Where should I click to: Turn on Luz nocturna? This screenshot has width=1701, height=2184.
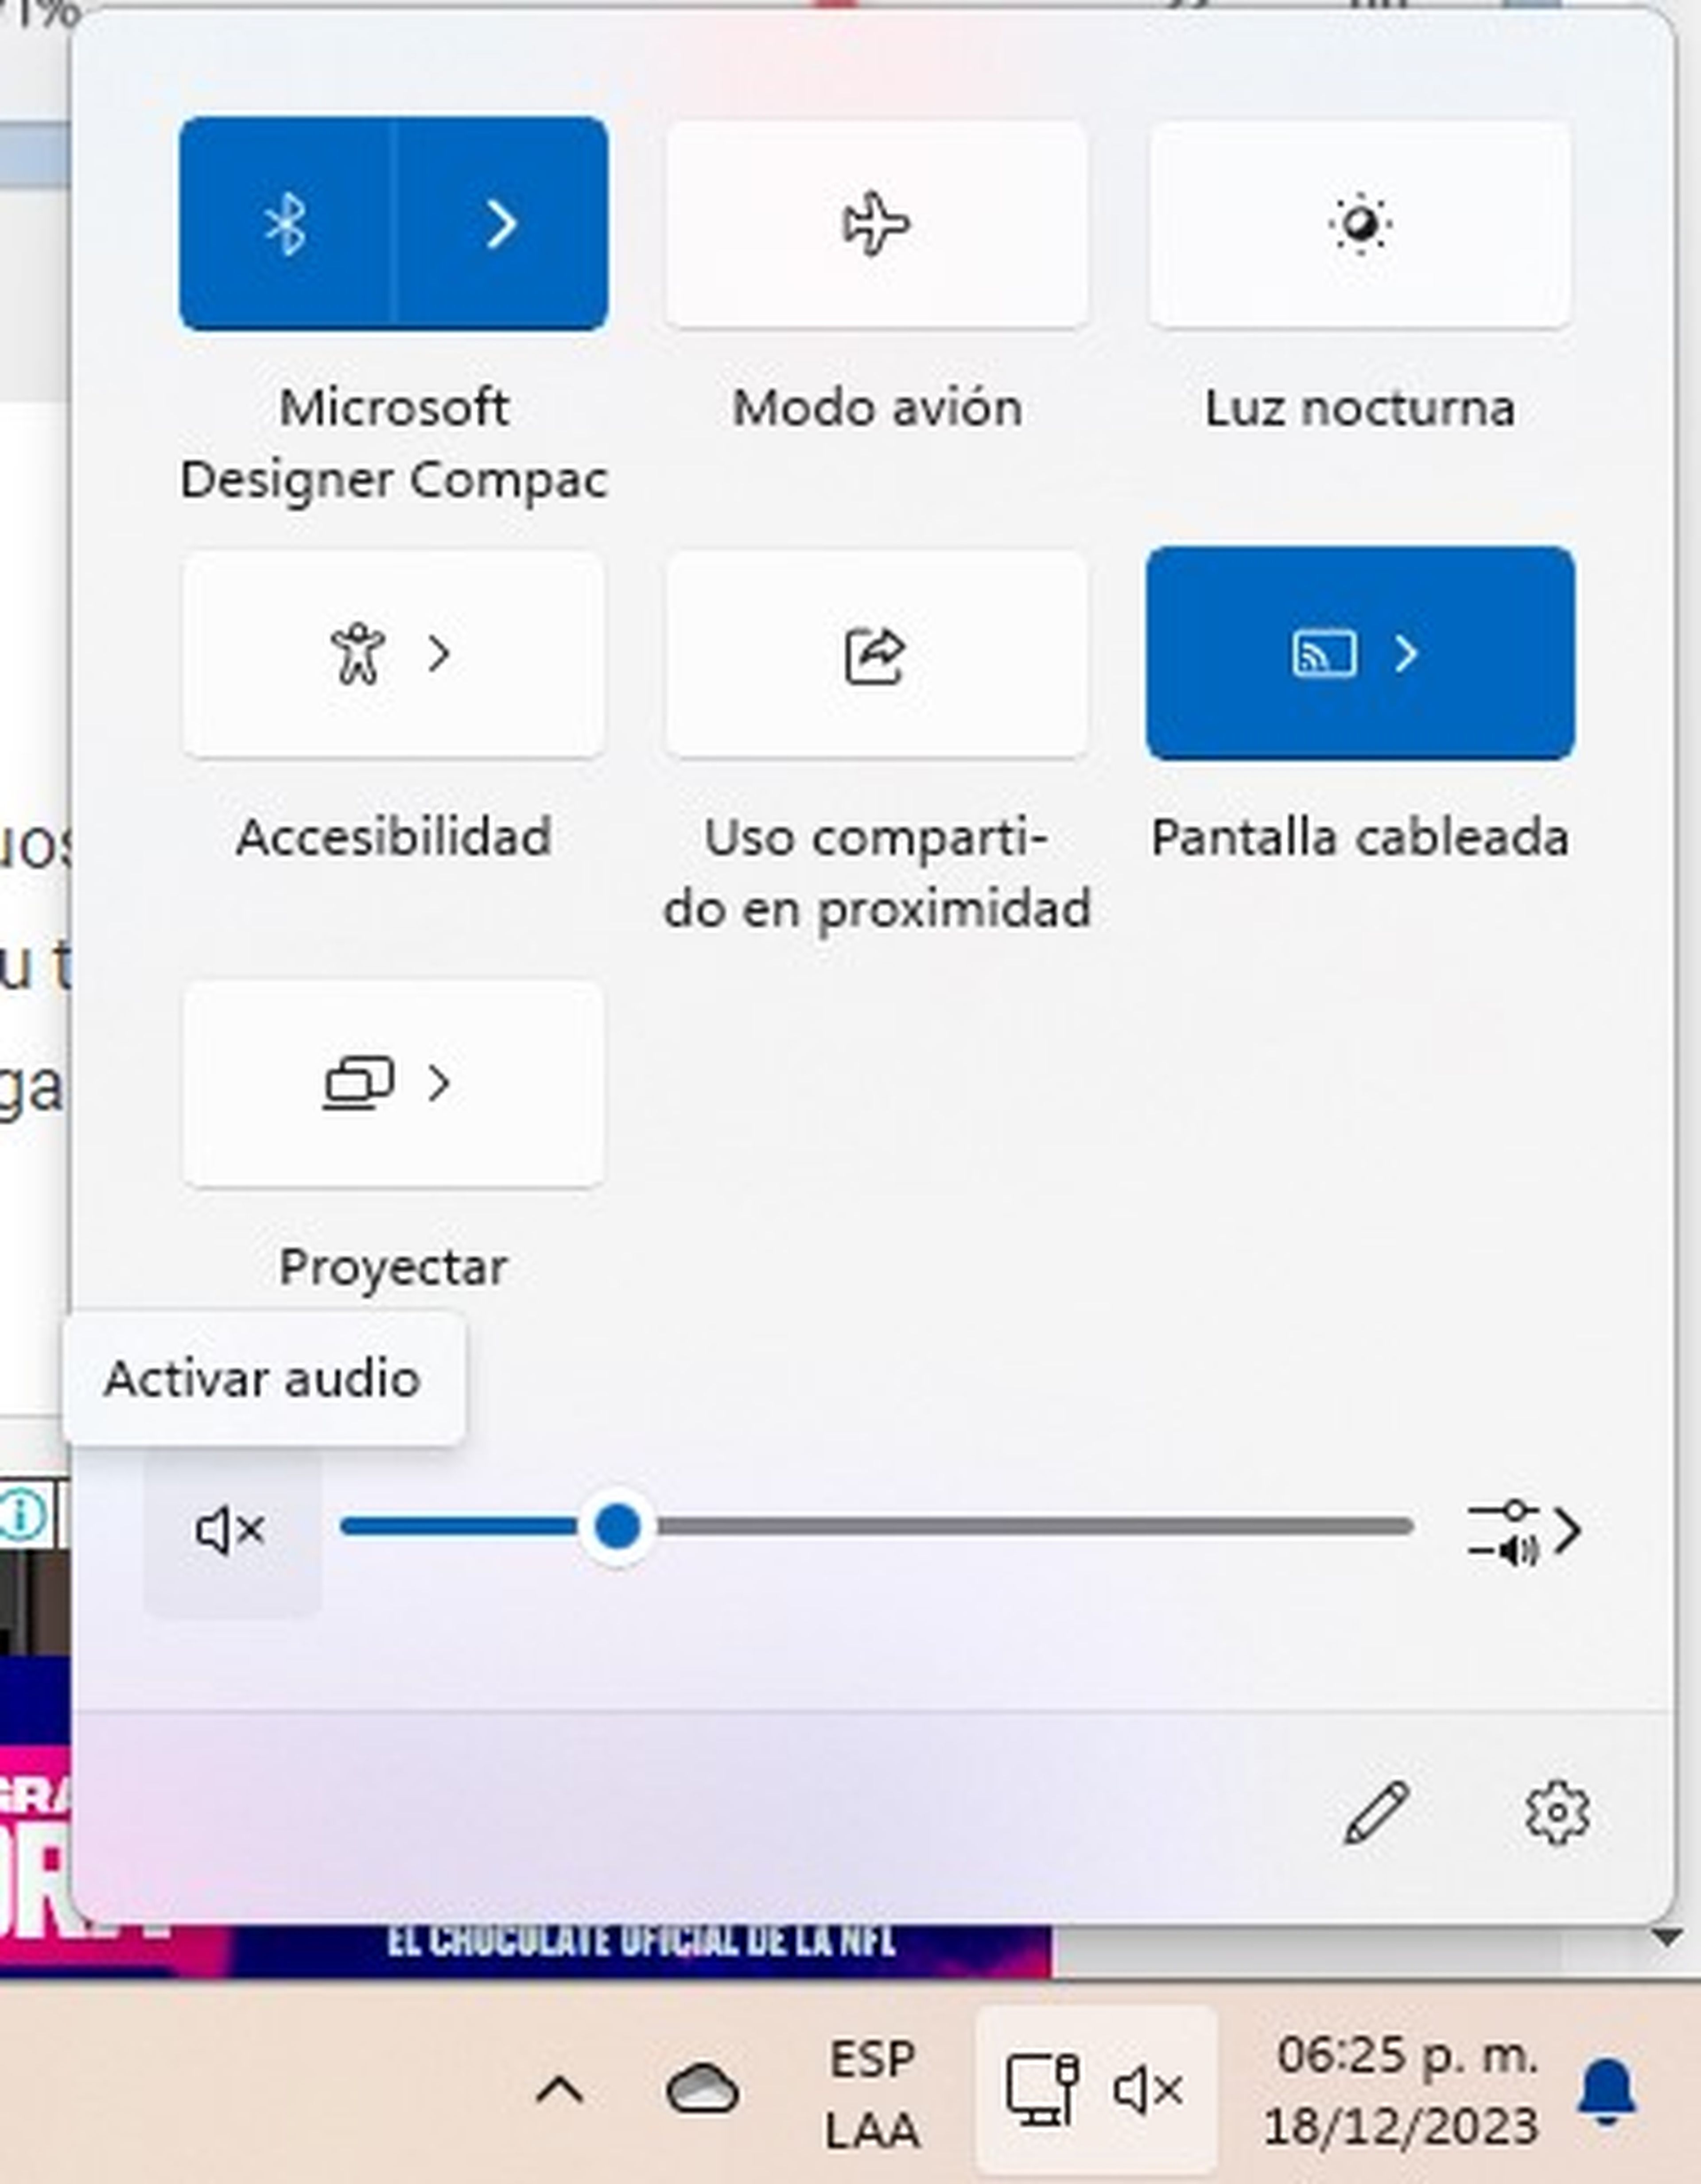click(x=1360, y=224)
